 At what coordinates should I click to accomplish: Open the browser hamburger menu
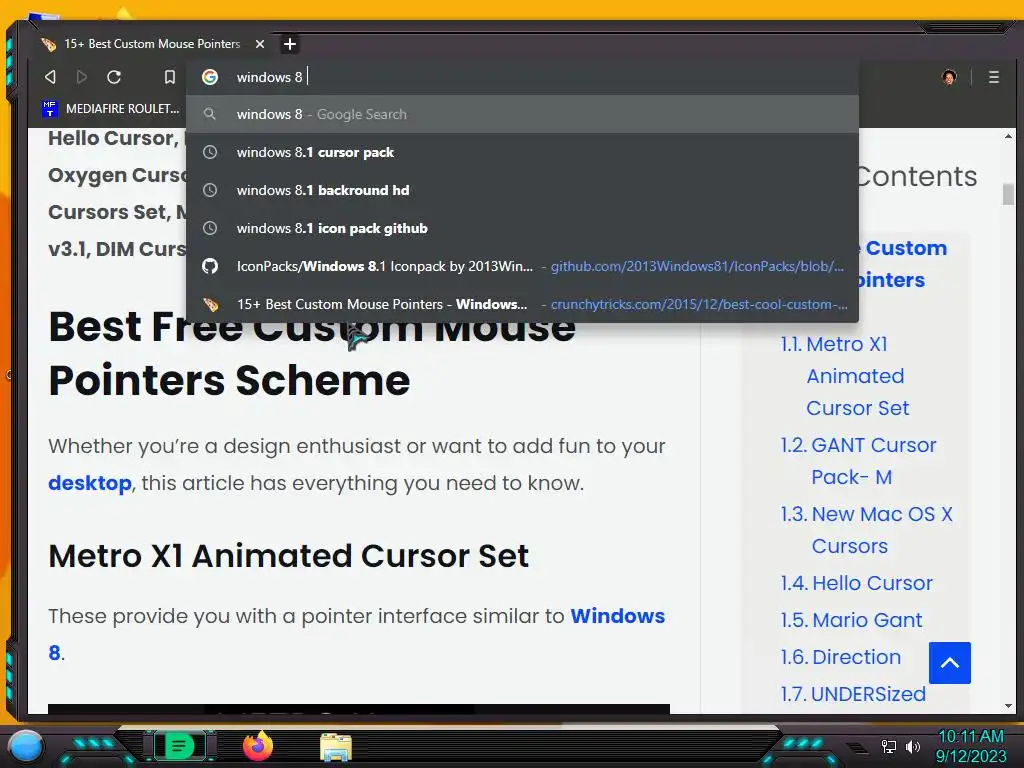(993, 77)
